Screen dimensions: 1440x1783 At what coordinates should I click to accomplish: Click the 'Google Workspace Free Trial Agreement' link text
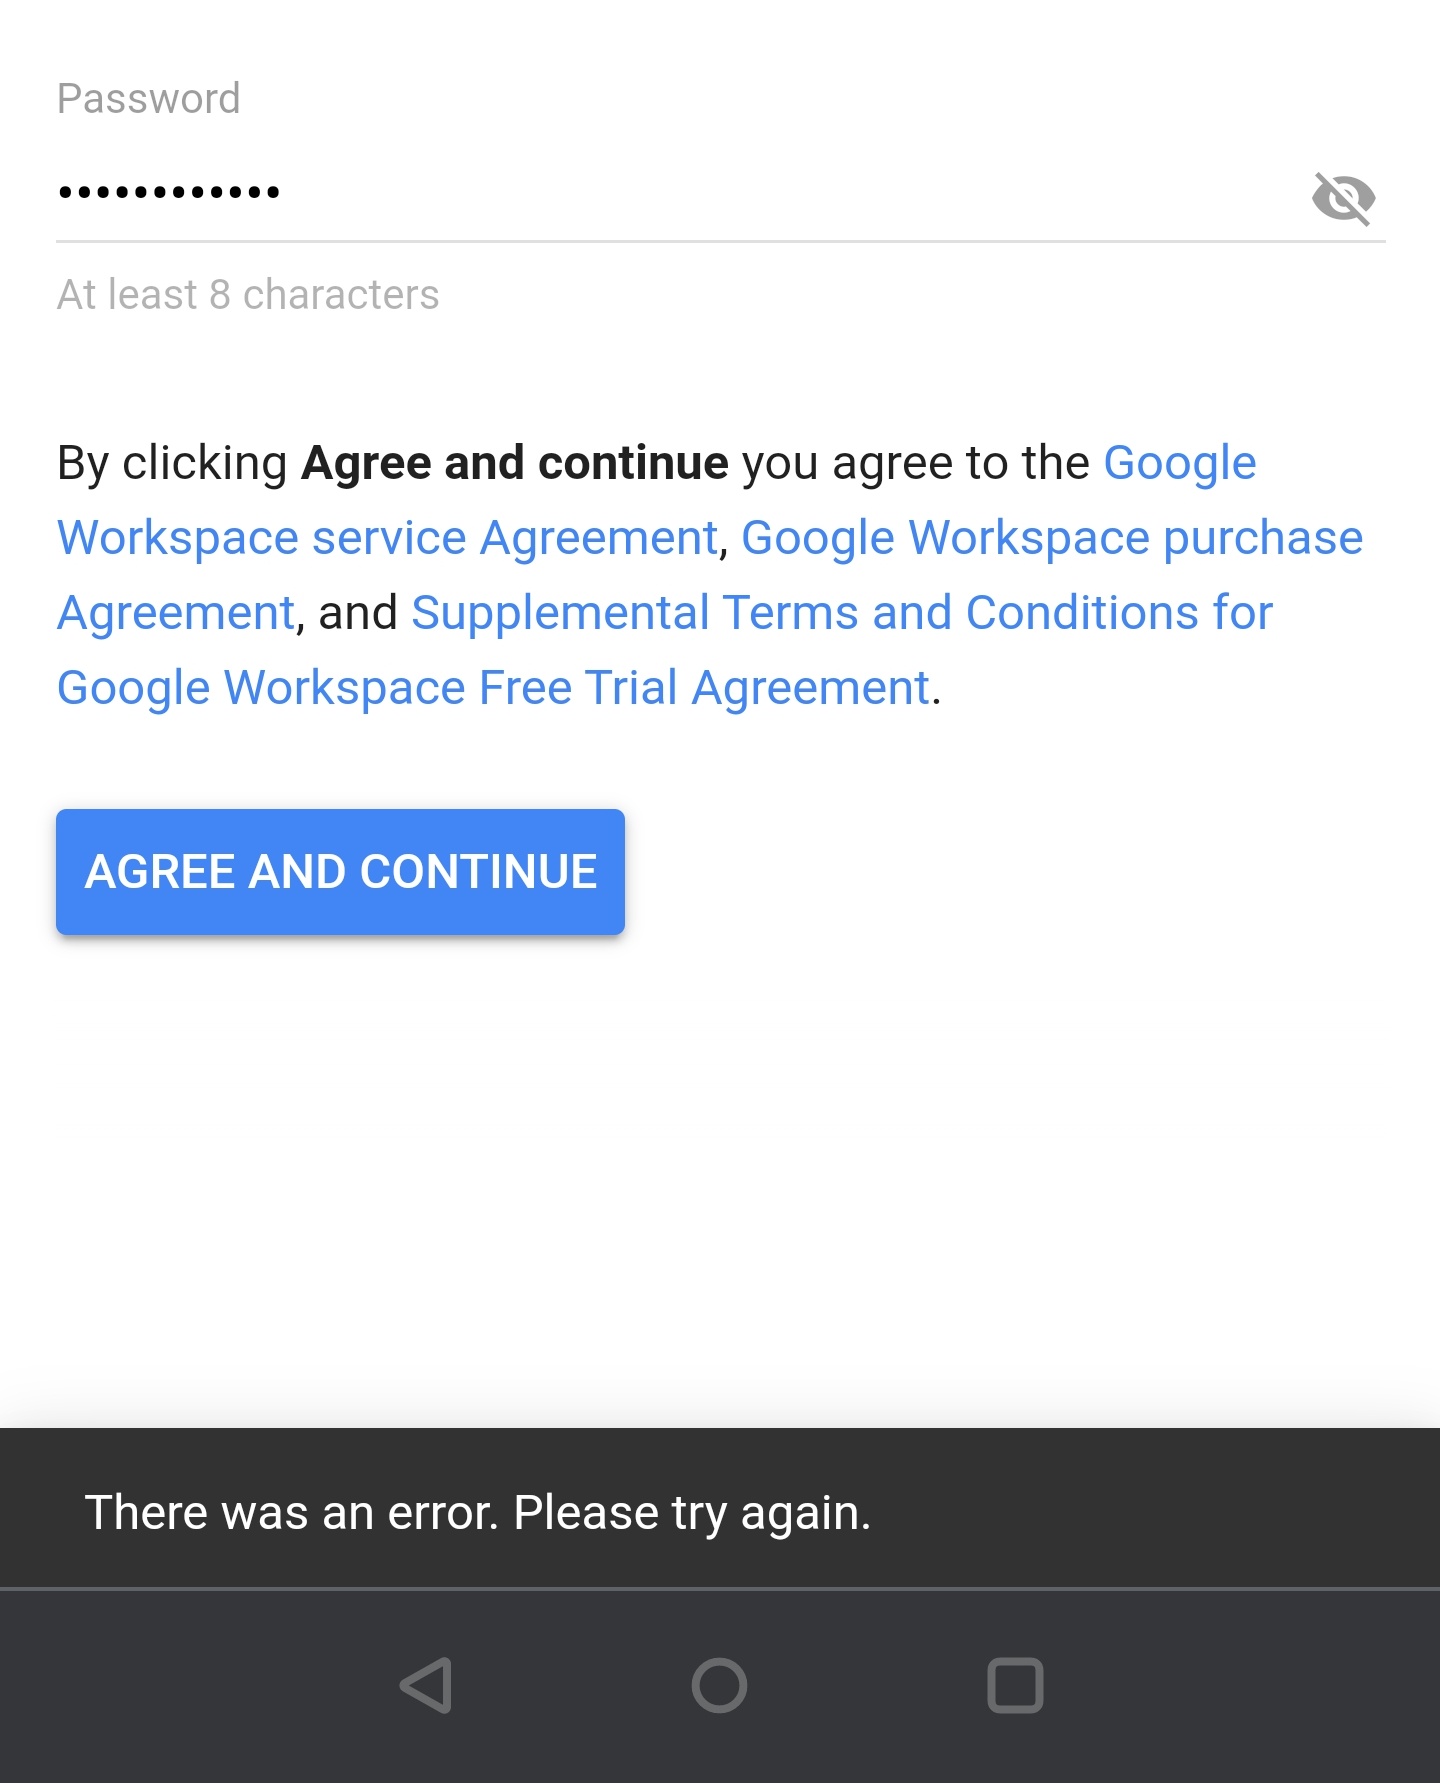pyautogui.click(x=493, y=688)
